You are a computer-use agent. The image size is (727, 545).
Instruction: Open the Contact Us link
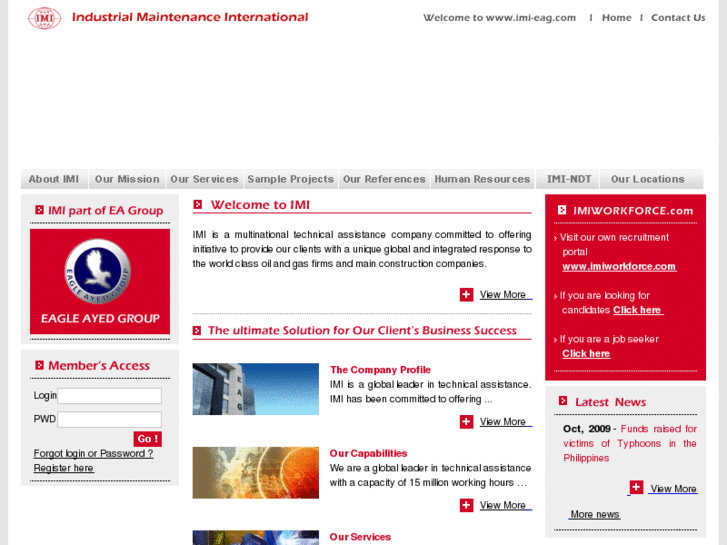click(678, 18)
